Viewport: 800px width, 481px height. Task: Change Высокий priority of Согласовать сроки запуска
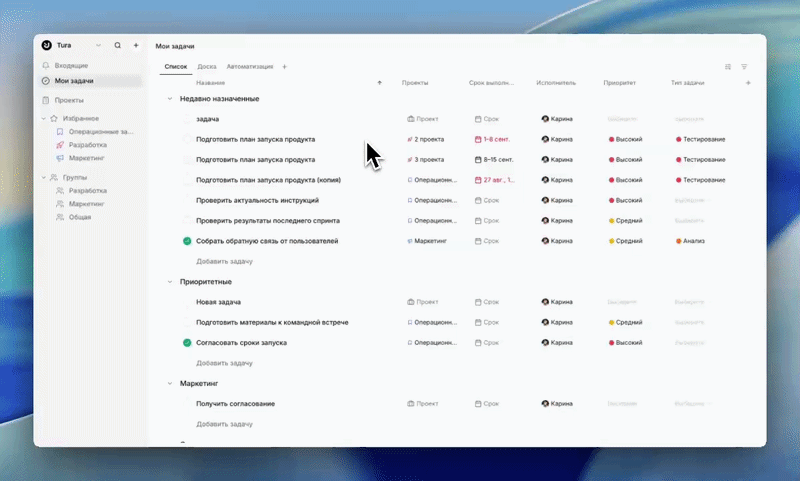(626, 343)
